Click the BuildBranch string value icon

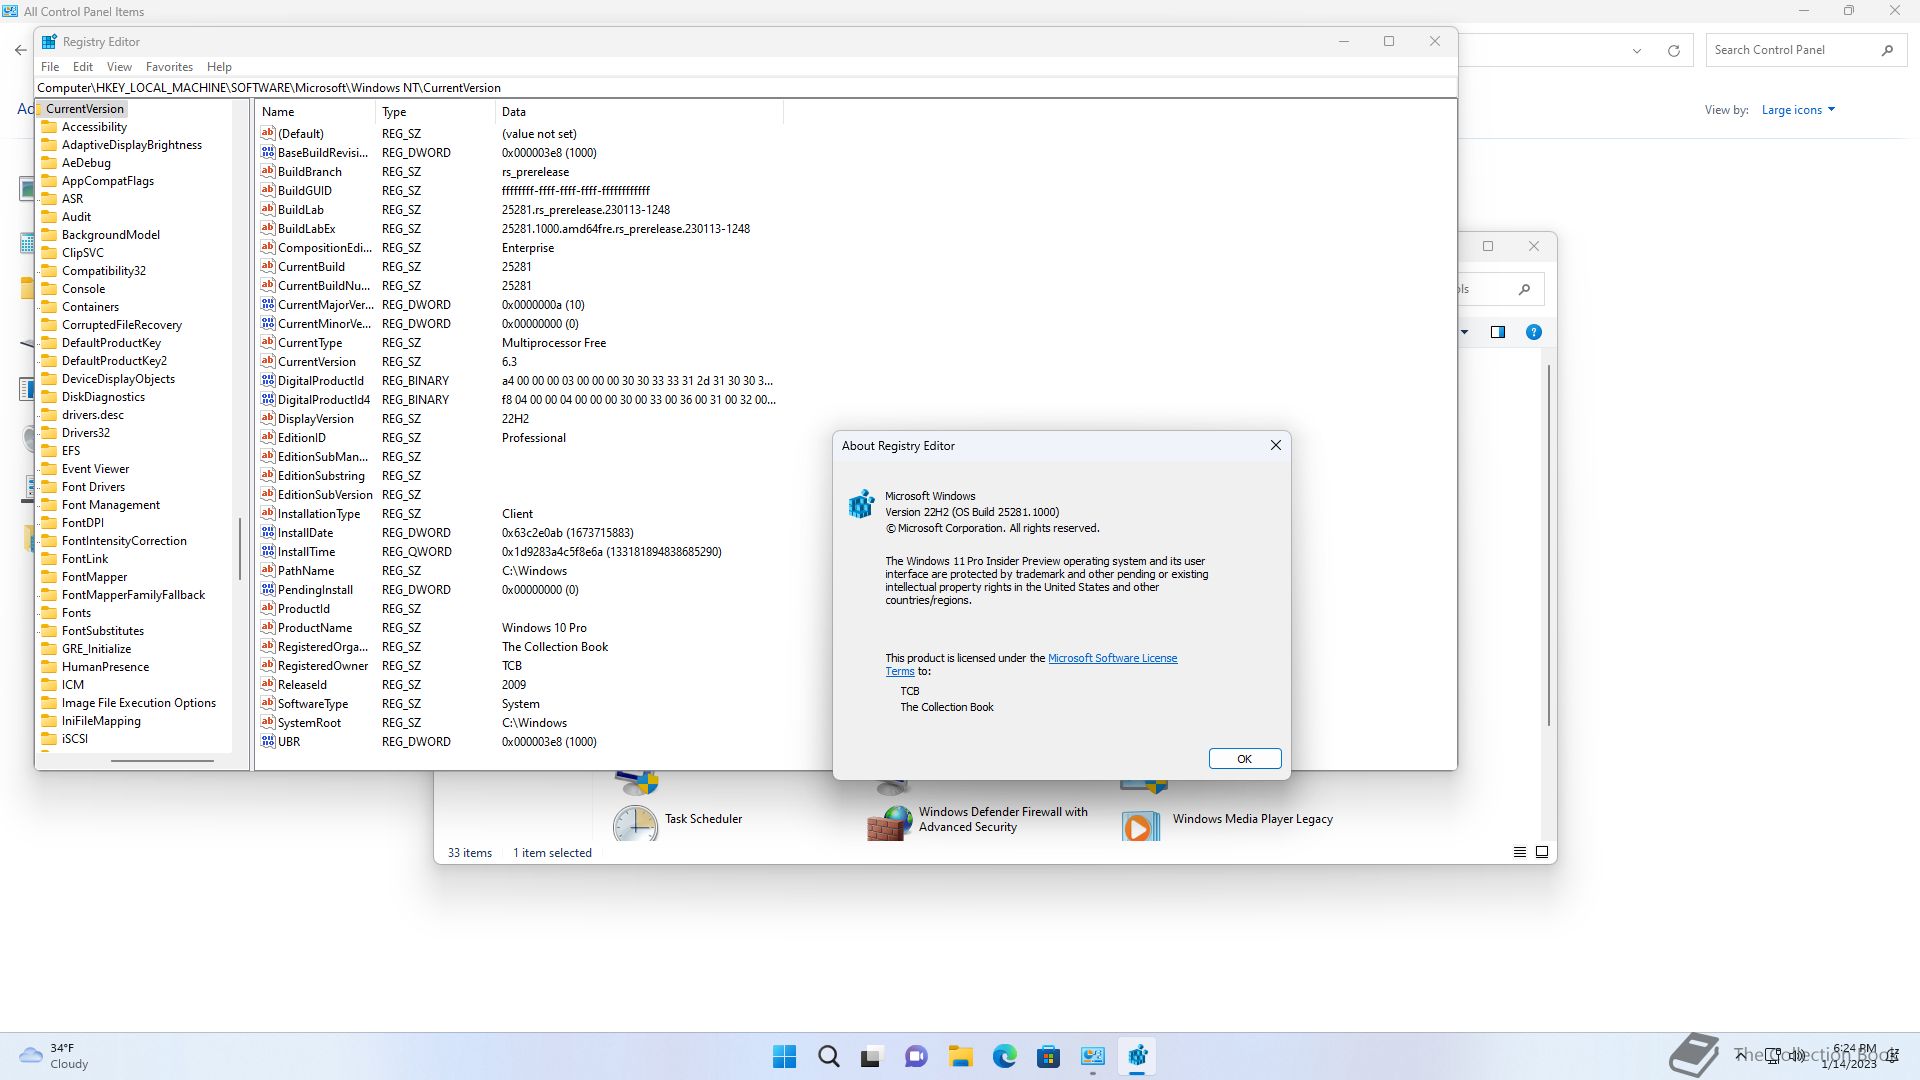tap(268, 172)
